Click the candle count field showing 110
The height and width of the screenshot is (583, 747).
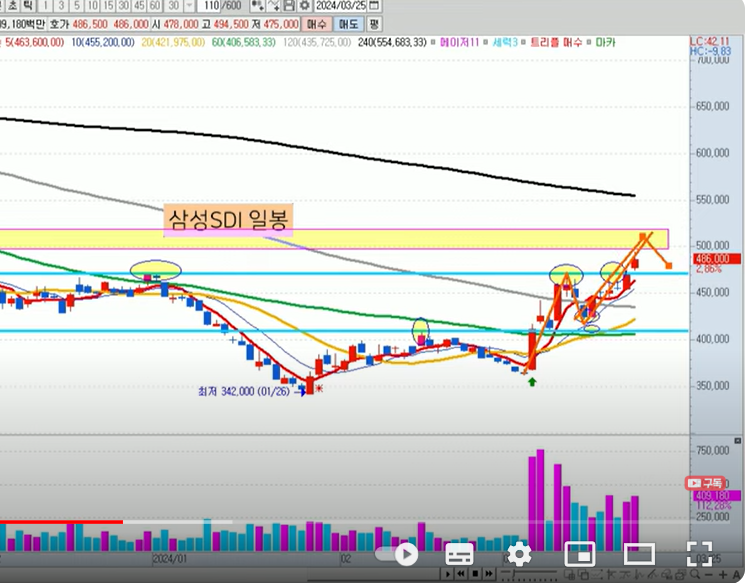coord(209,5)
